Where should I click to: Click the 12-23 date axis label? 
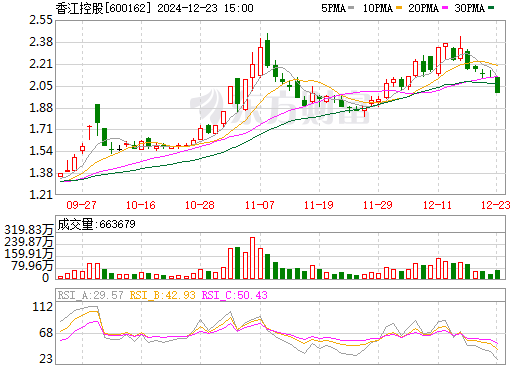496,205
